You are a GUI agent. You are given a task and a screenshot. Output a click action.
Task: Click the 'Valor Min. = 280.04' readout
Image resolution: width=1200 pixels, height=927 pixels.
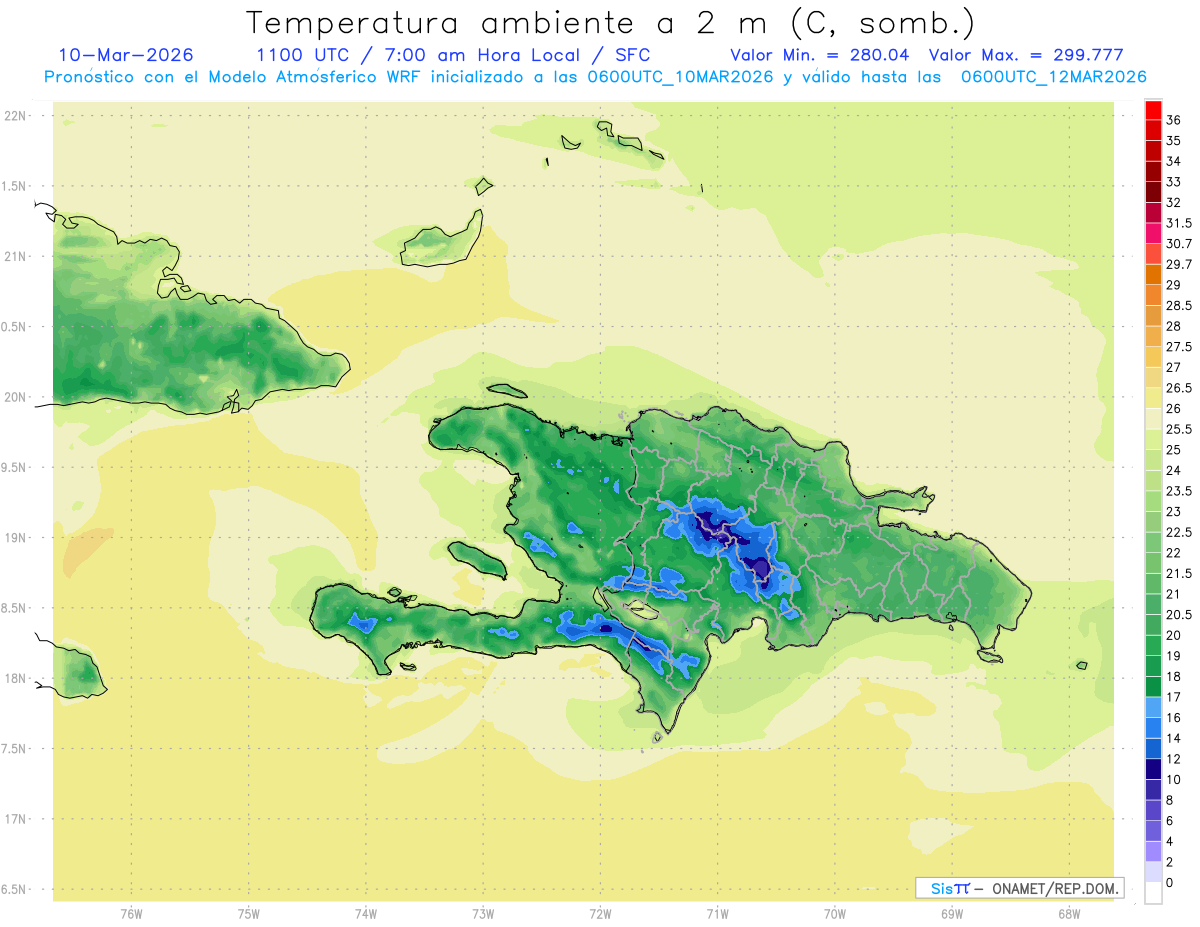pos(819,55)
